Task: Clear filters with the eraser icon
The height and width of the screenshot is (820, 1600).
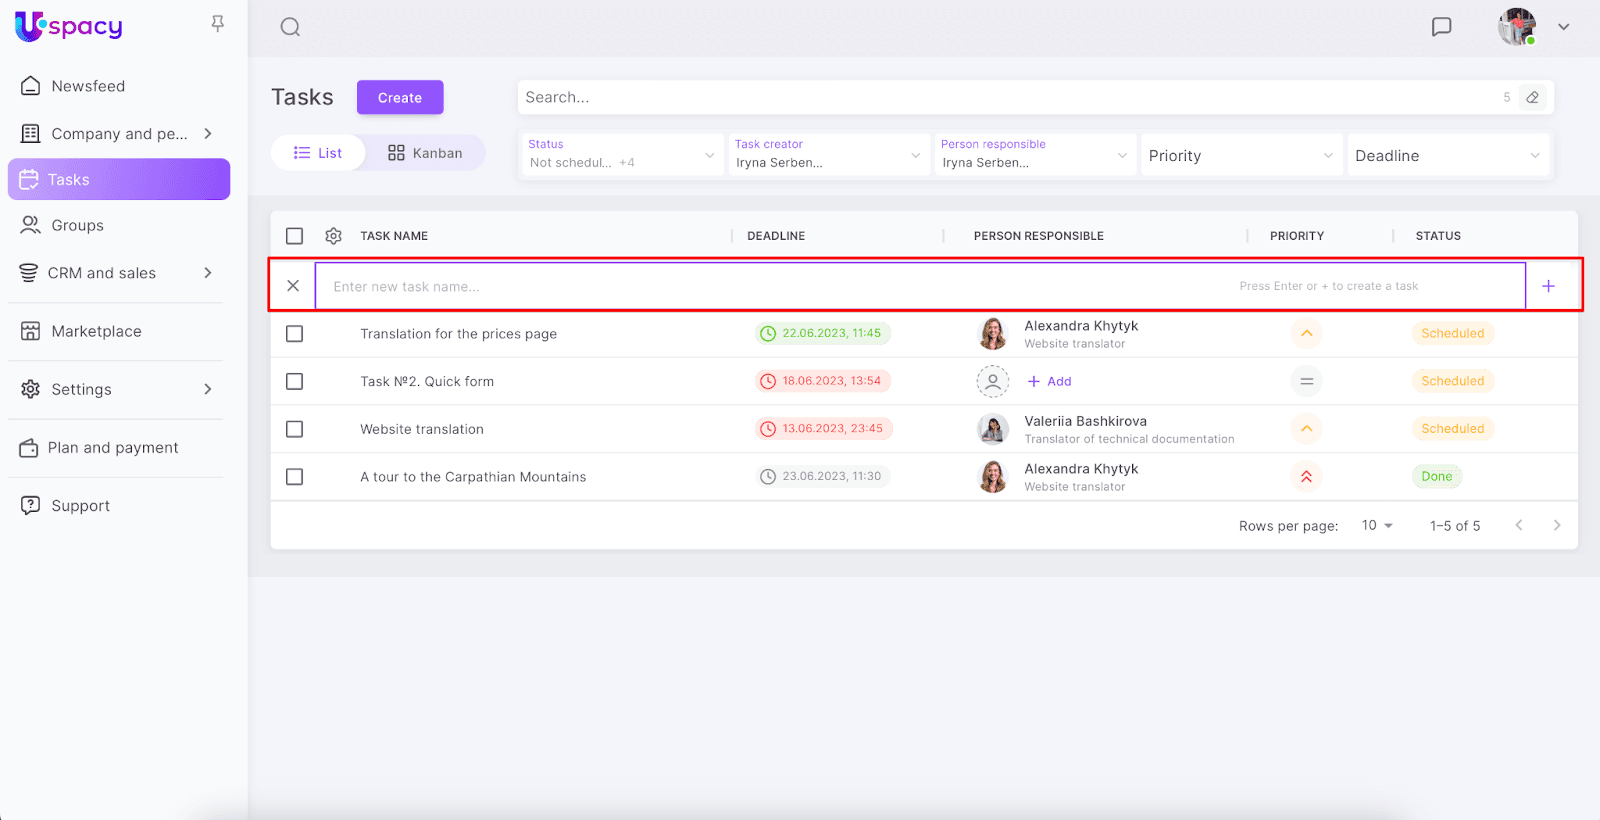Action: click(1532, 98)
